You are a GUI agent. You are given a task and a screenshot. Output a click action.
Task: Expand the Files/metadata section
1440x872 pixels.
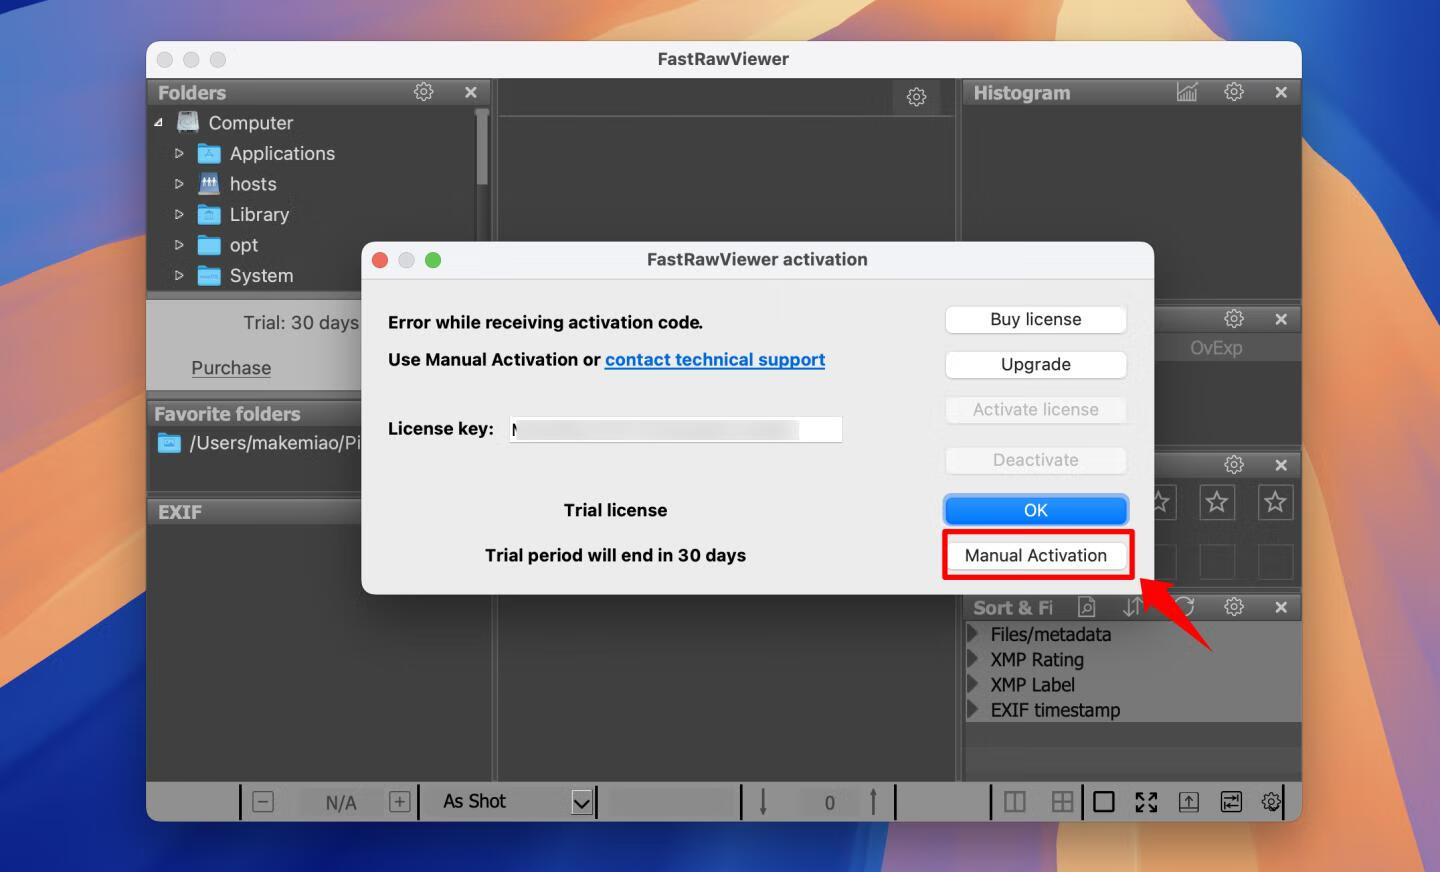972,634
